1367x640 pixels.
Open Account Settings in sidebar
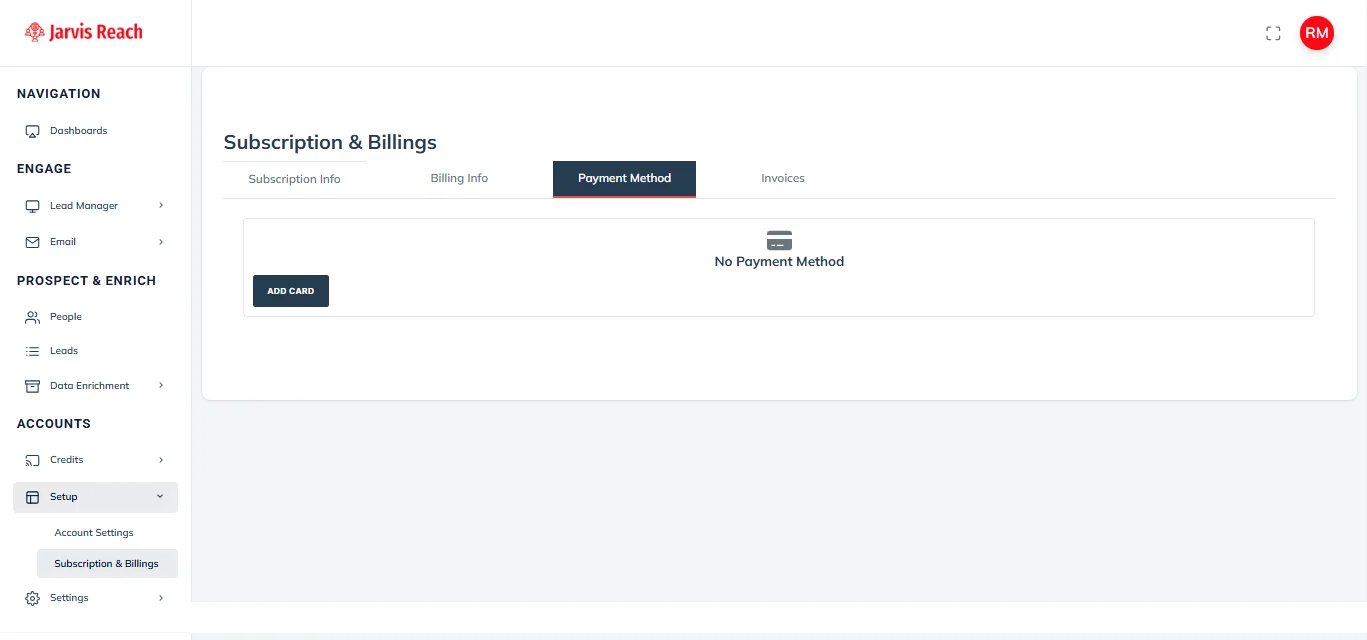tap(94, 533)
